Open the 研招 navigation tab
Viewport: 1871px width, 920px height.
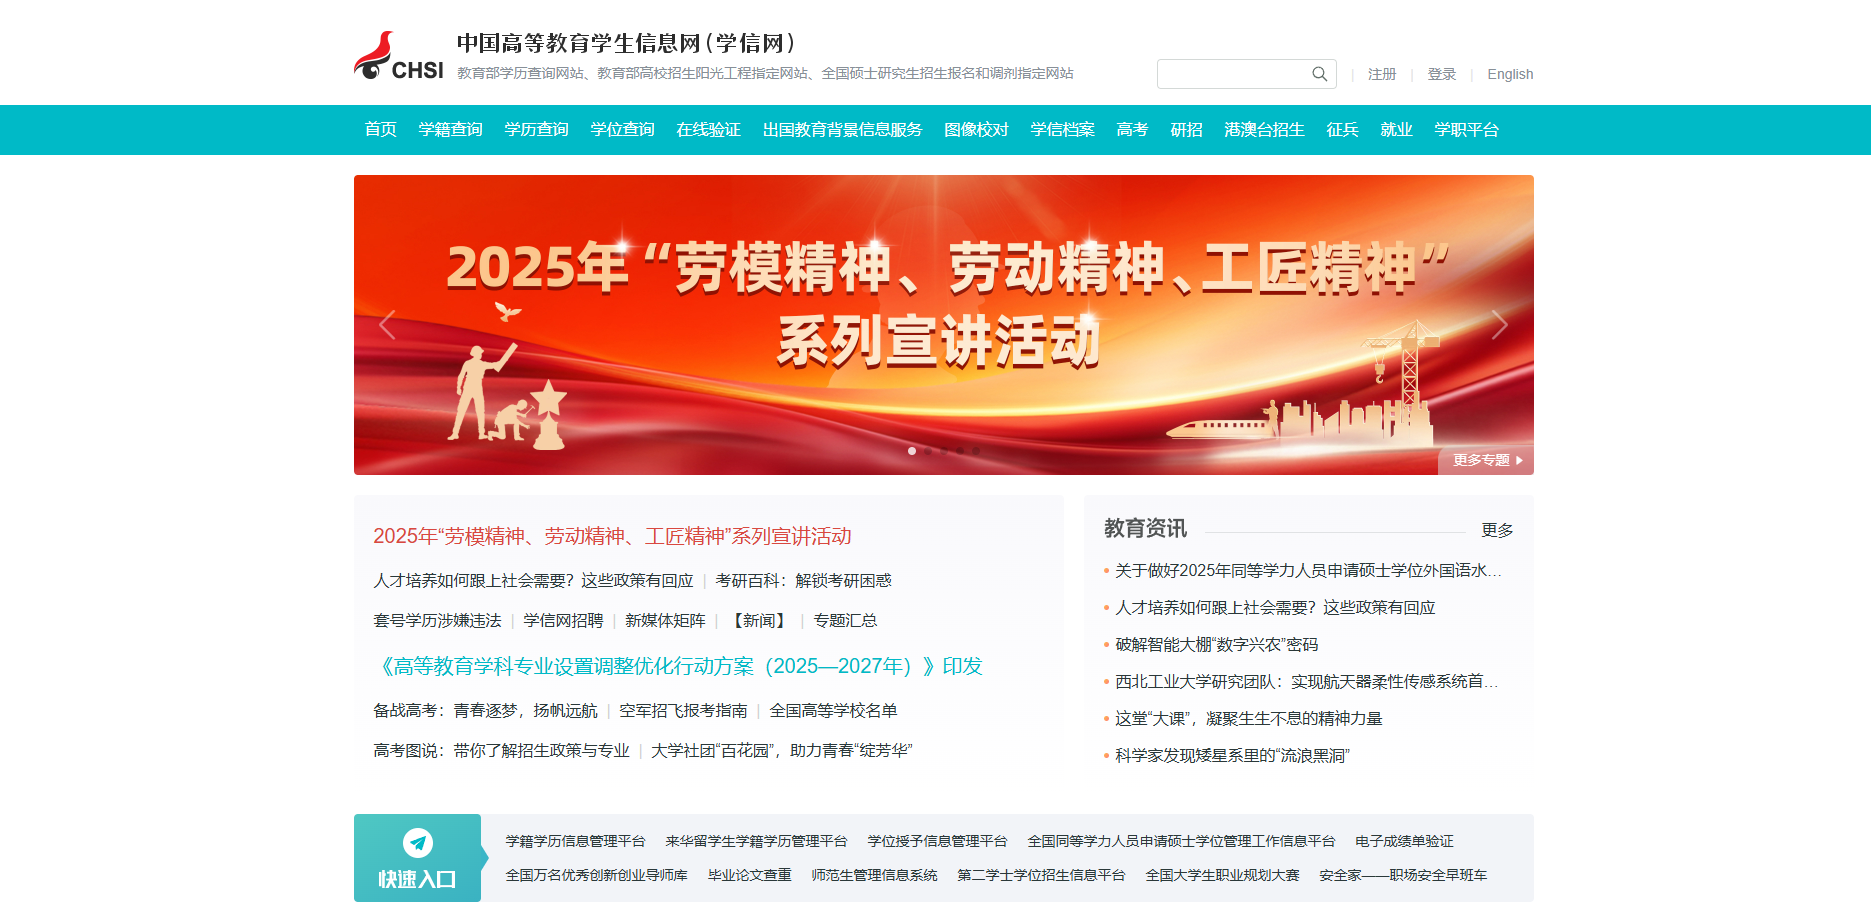tap(1186, 130)
